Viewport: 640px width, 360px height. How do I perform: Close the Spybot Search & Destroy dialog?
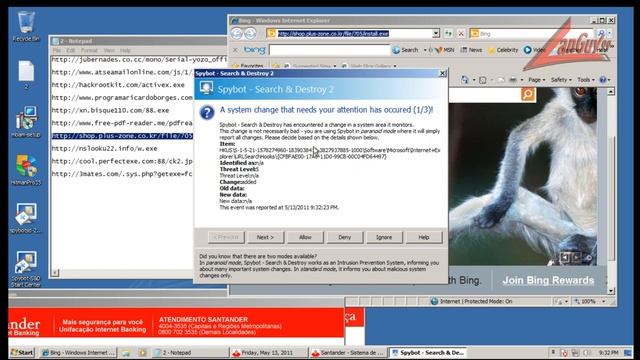tap(442, 73)
